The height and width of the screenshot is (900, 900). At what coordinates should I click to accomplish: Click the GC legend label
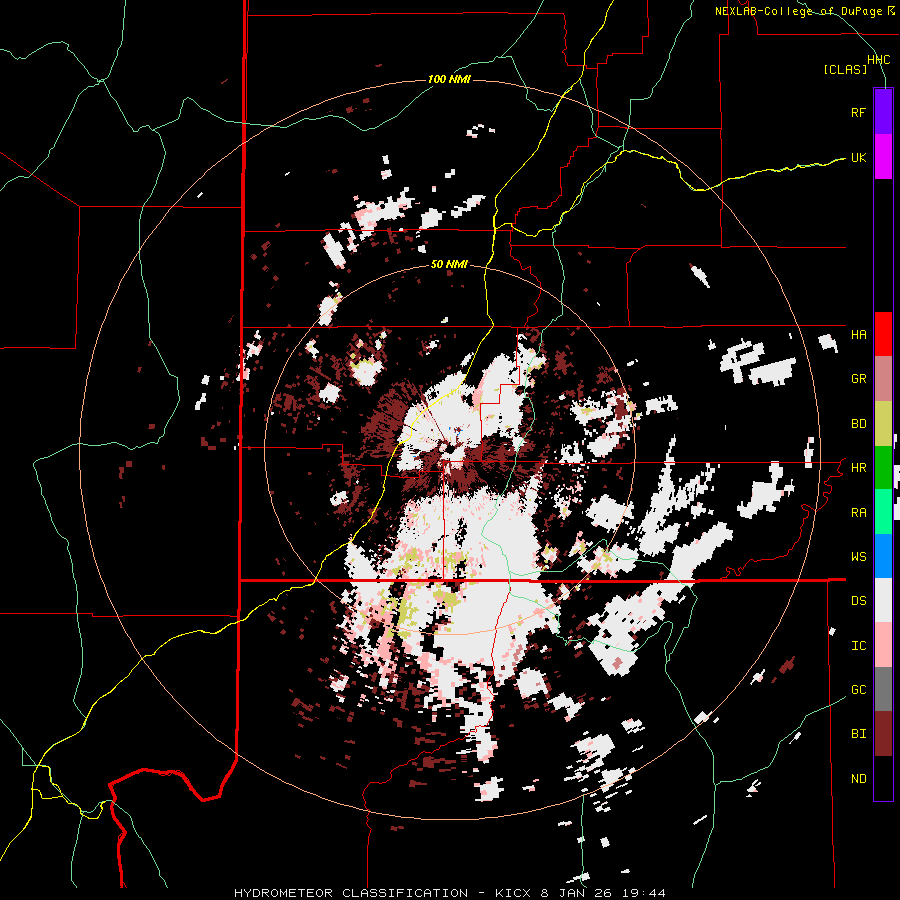(858, 690)
